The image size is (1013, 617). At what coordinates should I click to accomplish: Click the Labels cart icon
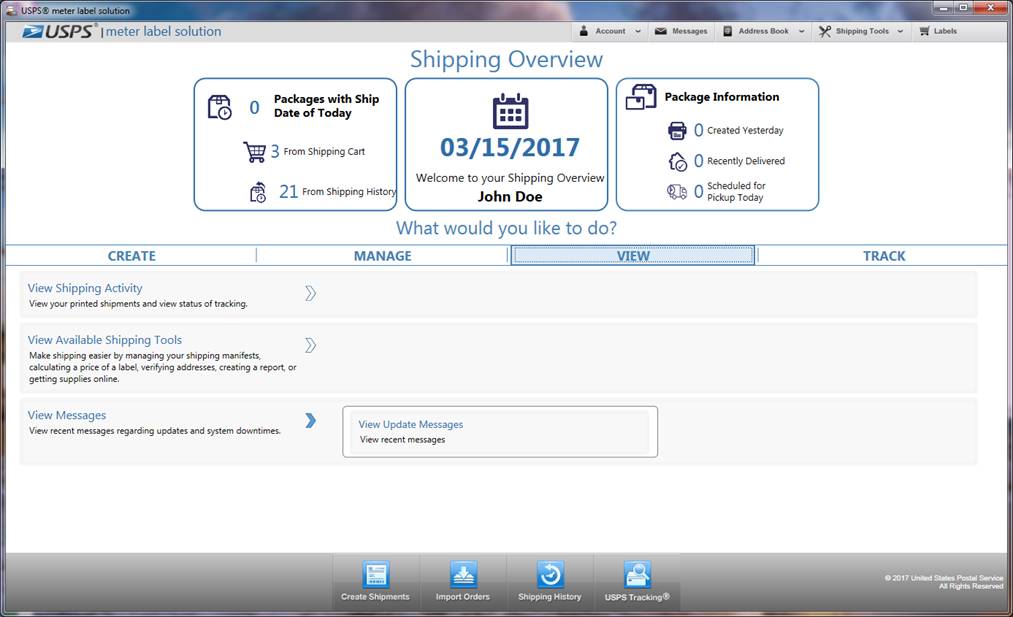coord(924,31)
